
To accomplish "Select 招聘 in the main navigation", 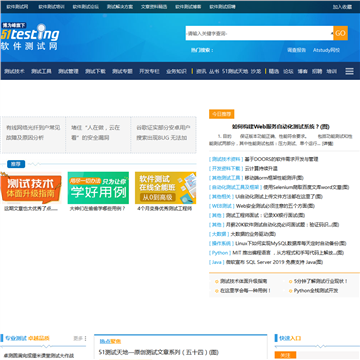I will 317,71.
